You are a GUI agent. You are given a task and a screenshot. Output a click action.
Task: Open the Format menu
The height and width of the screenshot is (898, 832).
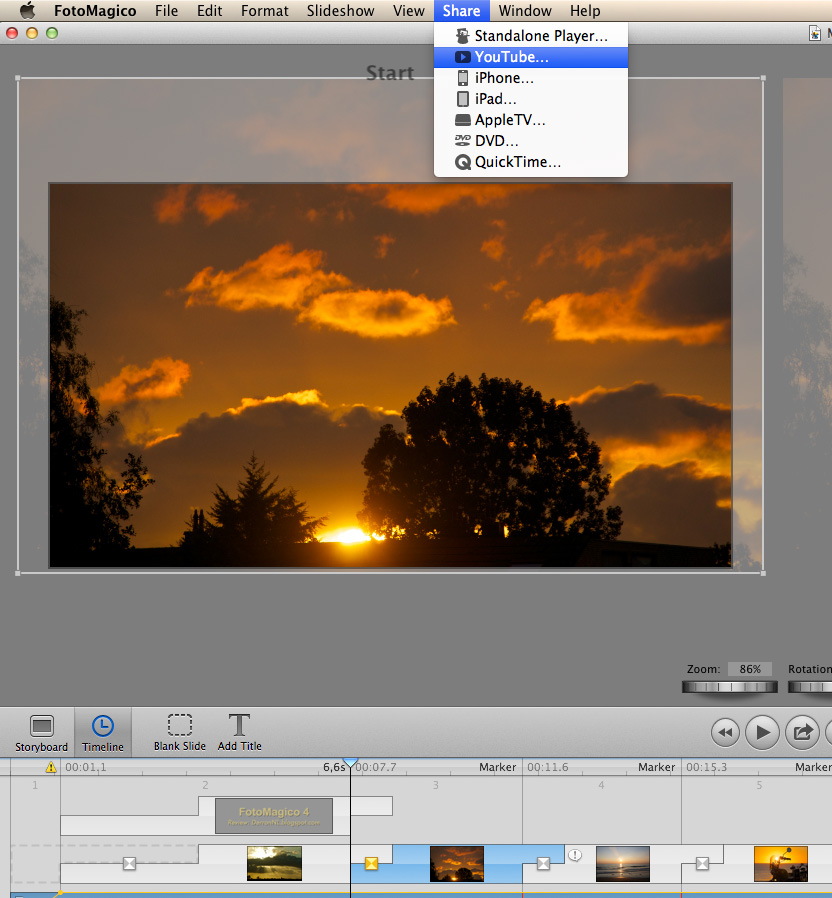pyautogui.click(x=265, y=10)
